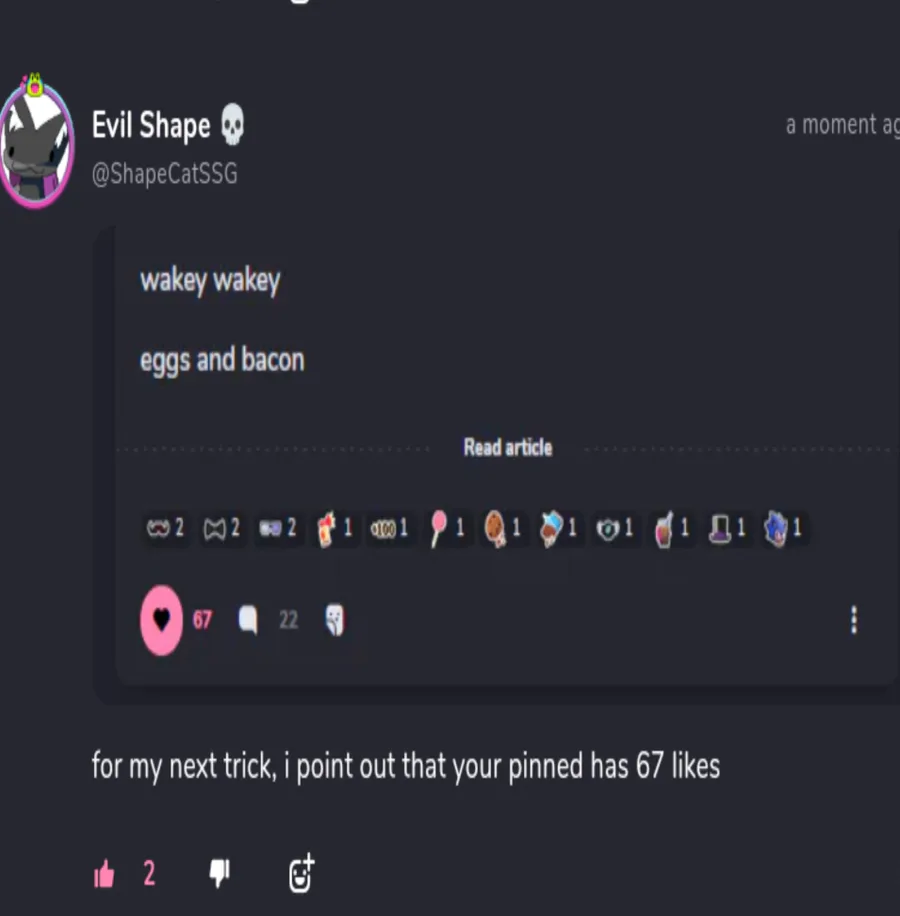
Task: Open the embedded 'wakey wakey' post text
Action: click(x=210, y=280)
